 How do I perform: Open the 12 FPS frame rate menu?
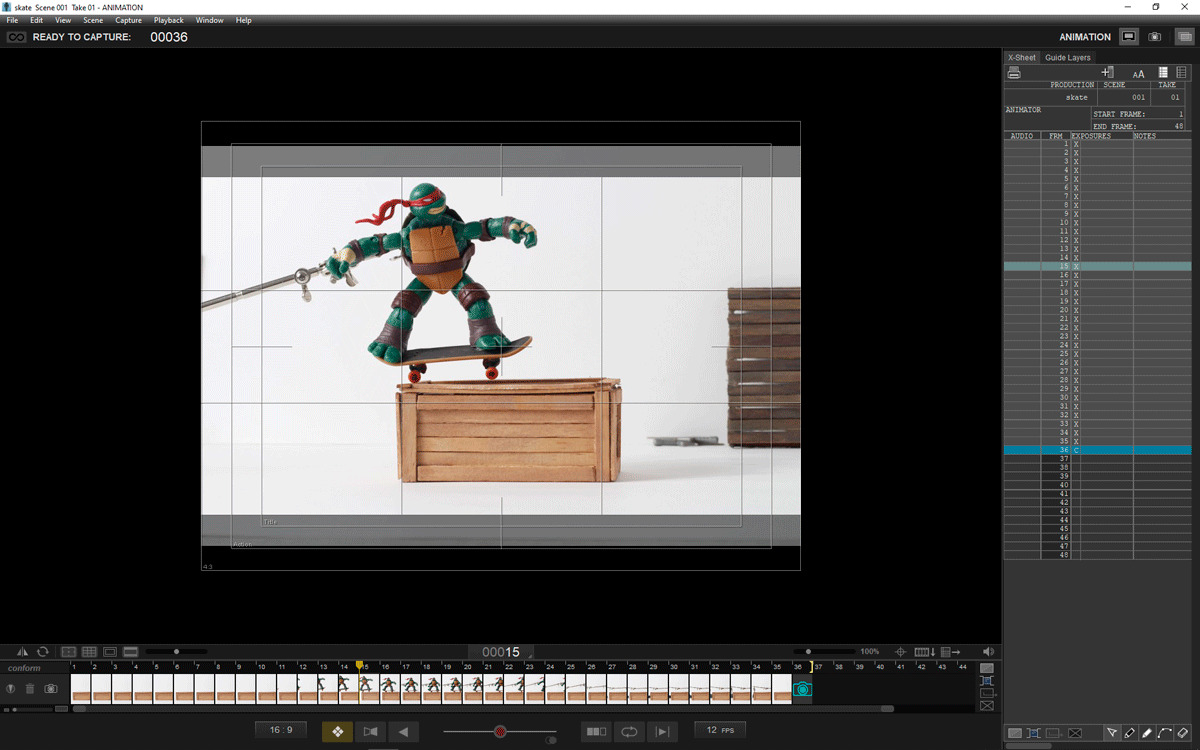pos(720,730)
